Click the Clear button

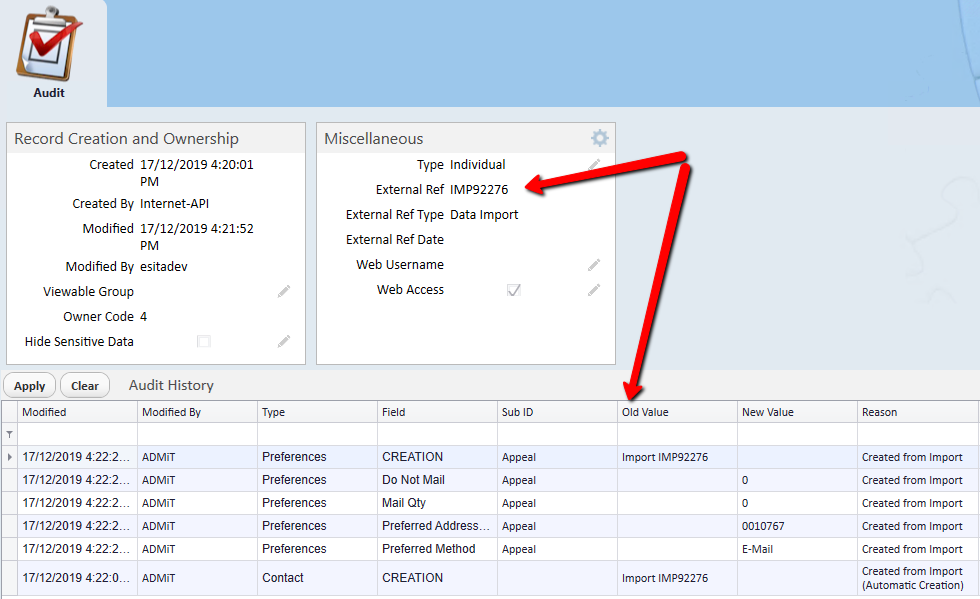click(85, 386)
